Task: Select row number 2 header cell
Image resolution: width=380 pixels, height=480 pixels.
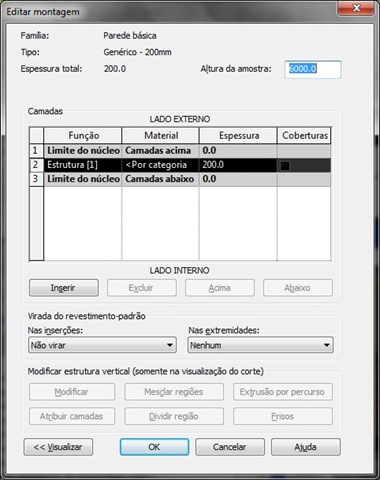Action: 36,165
